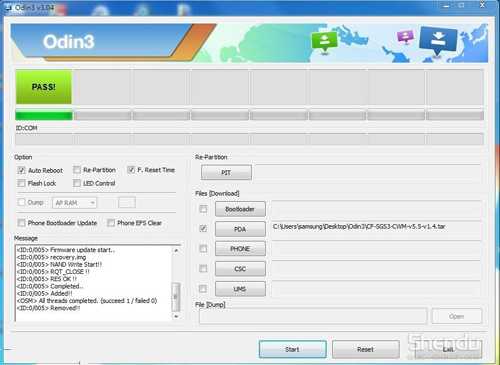500x365 pixels.
Task: Click the PIT button
Action: pyautogui.click(x=226, y=173)
